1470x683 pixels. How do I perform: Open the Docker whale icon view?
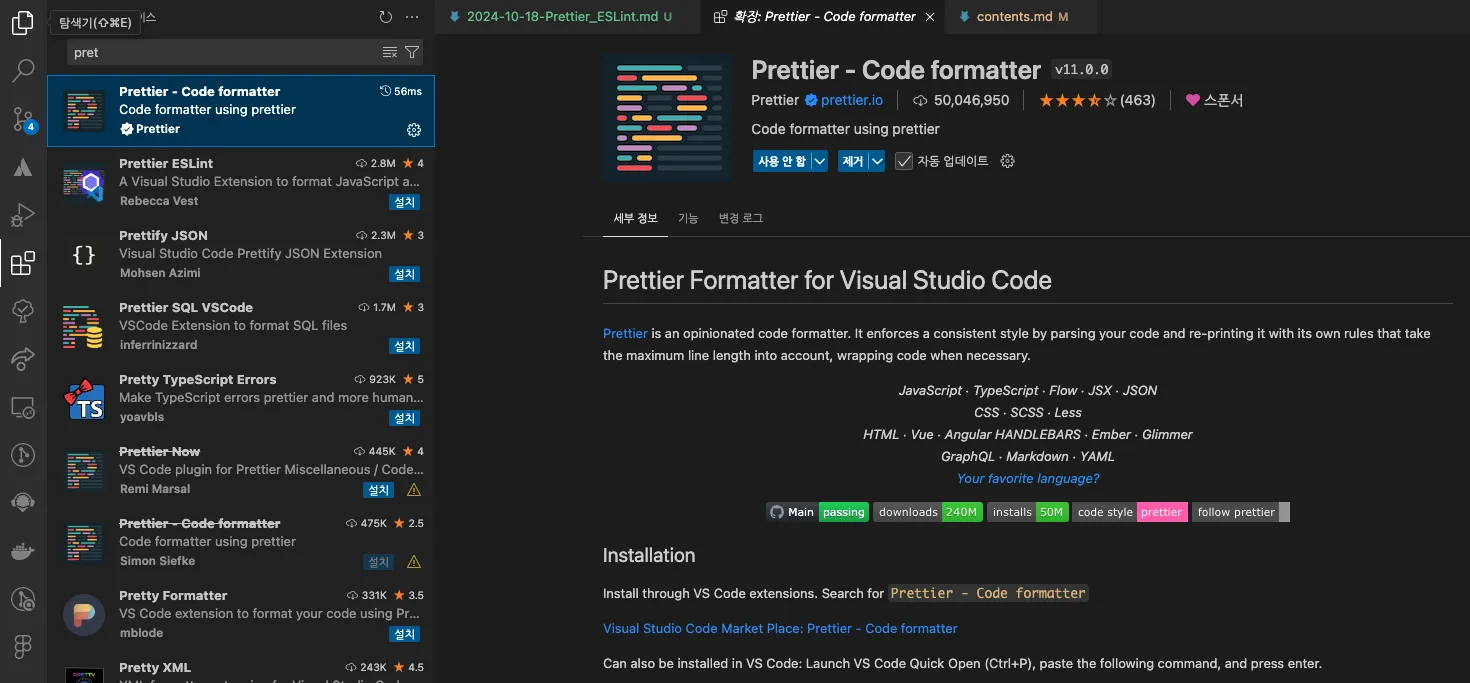pyautogui.click(x=22, y=551)
